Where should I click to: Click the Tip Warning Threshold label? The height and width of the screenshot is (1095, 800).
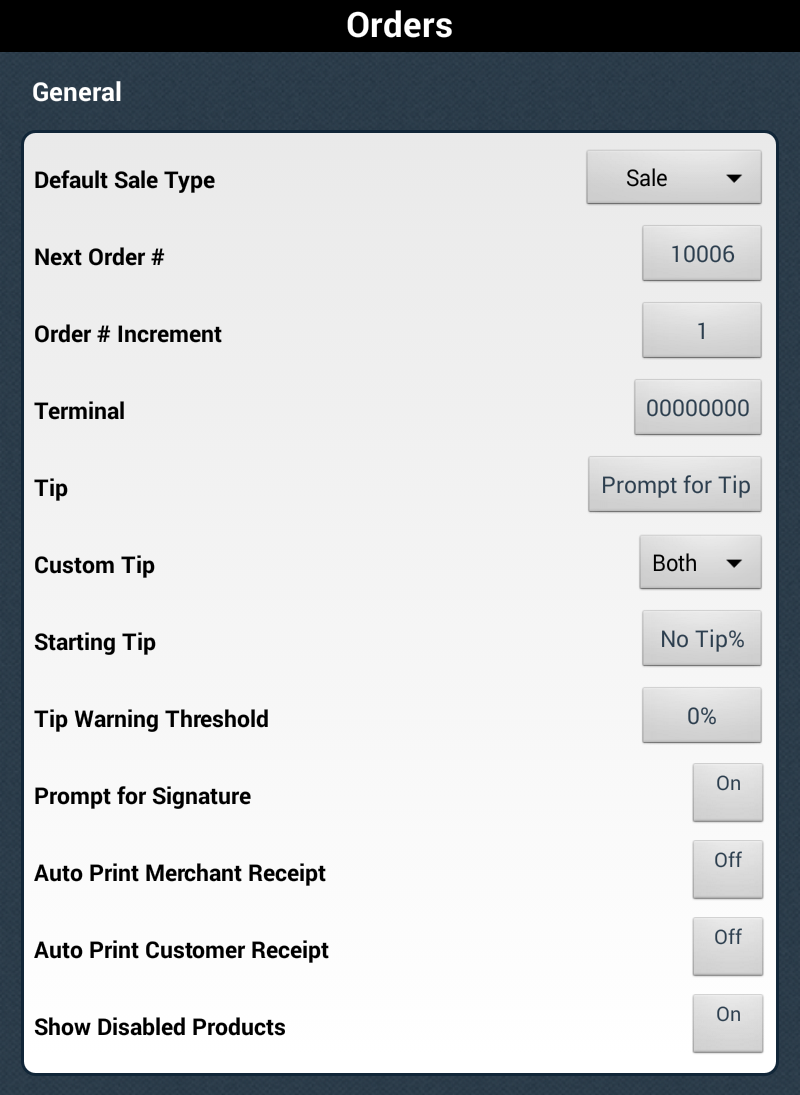[151, 720]
